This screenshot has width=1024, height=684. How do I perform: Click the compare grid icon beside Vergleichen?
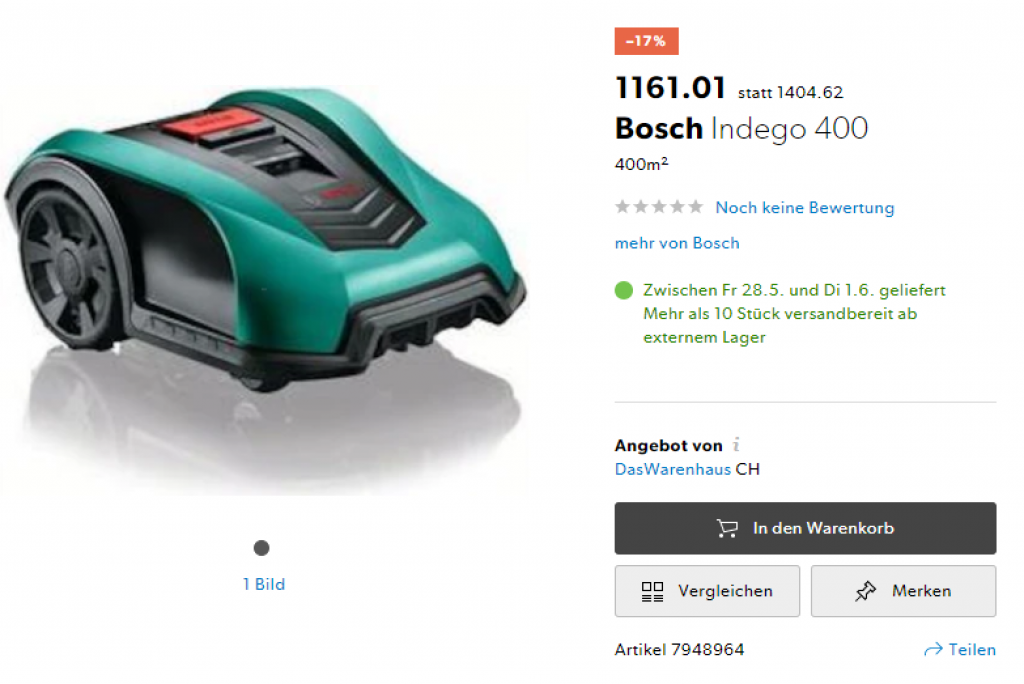652,592
